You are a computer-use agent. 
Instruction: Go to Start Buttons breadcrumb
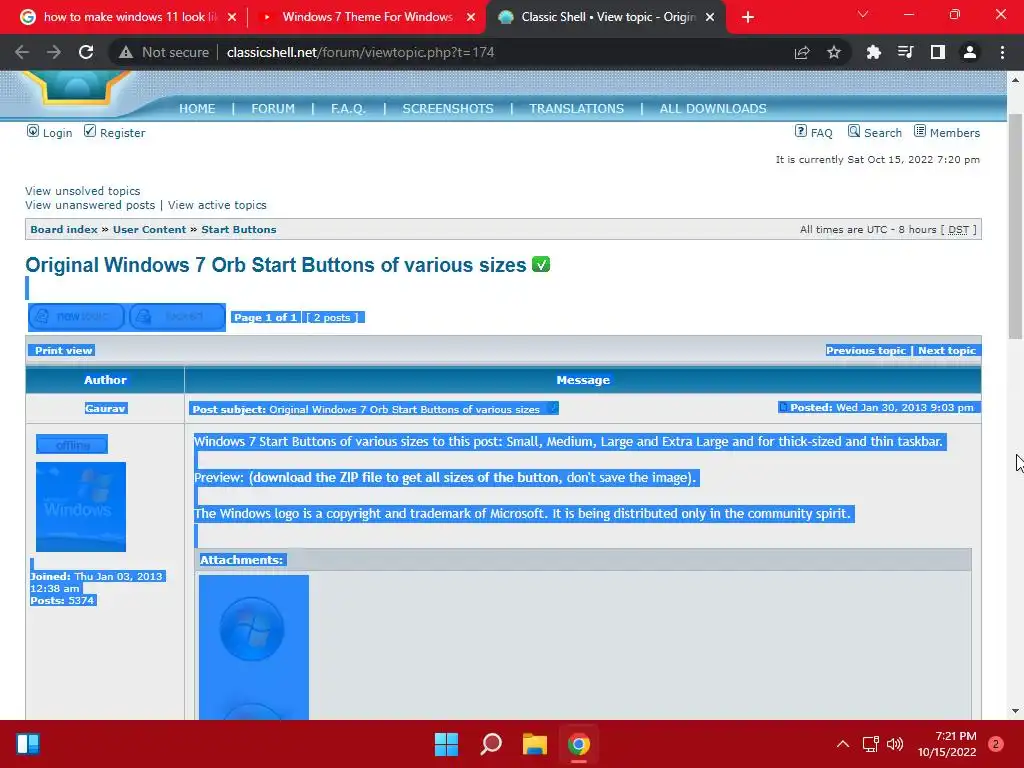239,229
